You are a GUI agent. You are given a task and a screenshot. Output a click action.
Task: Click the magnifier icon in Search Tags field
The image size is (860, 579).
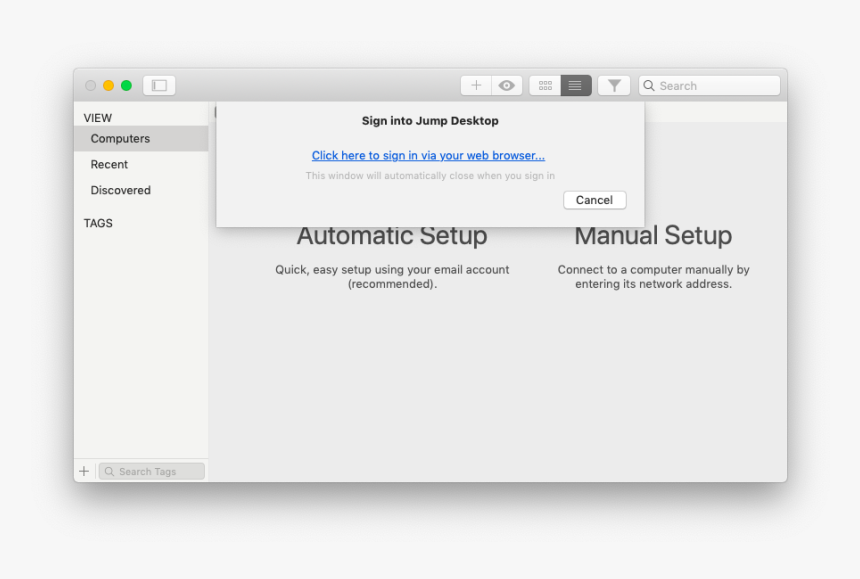click(x=108, y=470)
